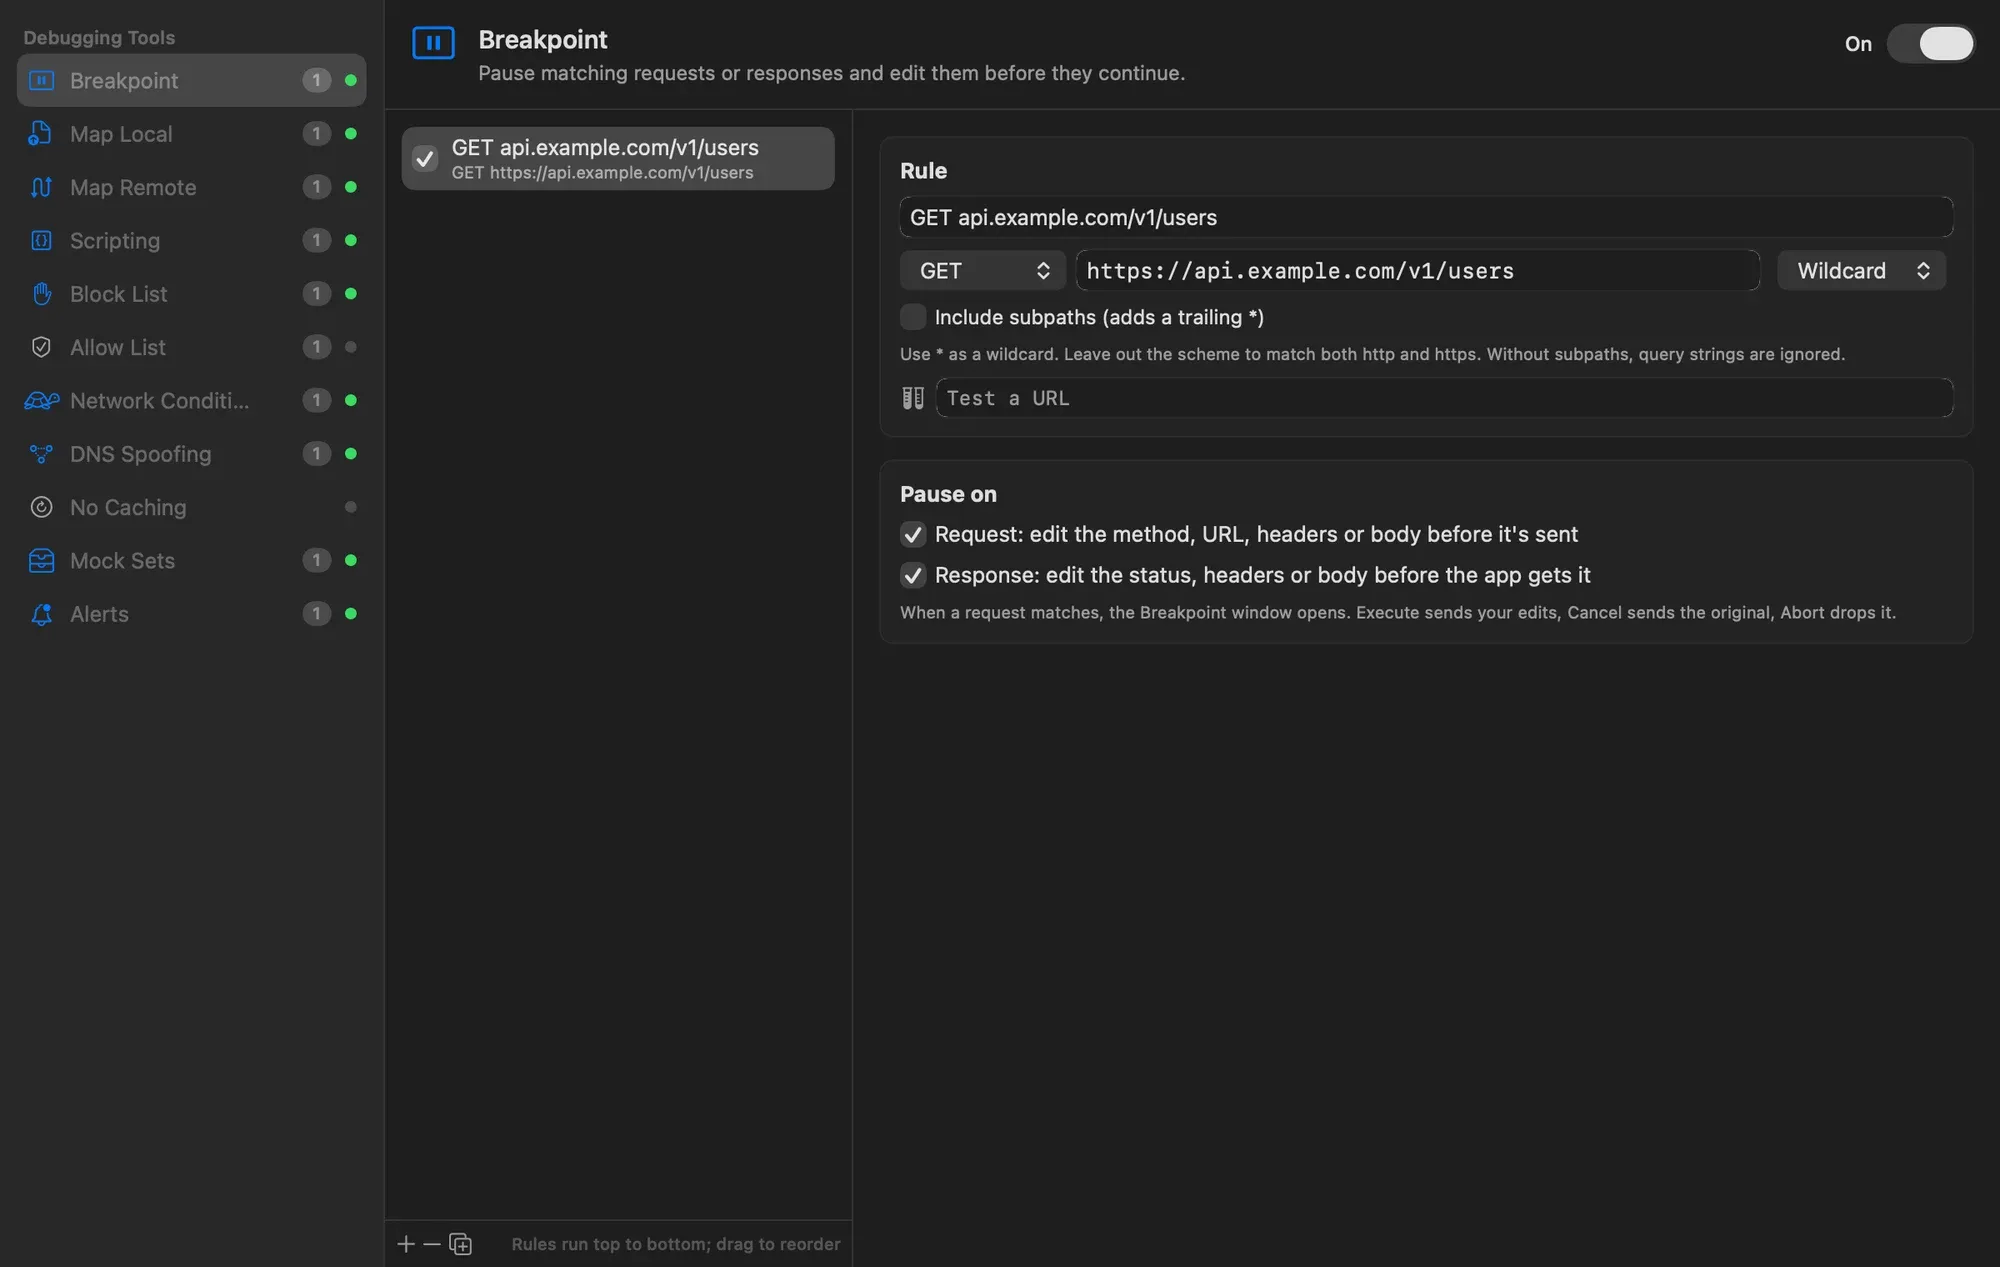Click the 'Debugging Tools' sidebar heading
Image resolution: width=2000 pixels, height=1267 pixels.
[99, 37]
